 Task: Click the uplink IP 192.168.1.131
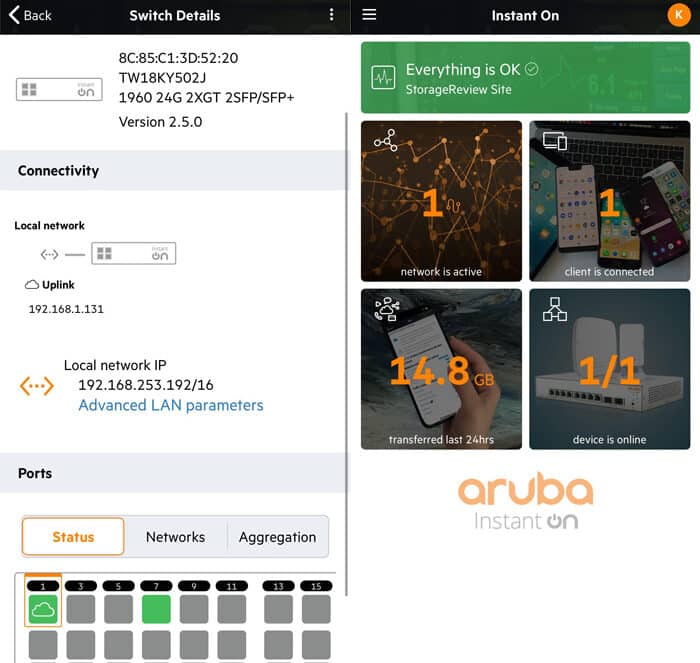(66, 309)
